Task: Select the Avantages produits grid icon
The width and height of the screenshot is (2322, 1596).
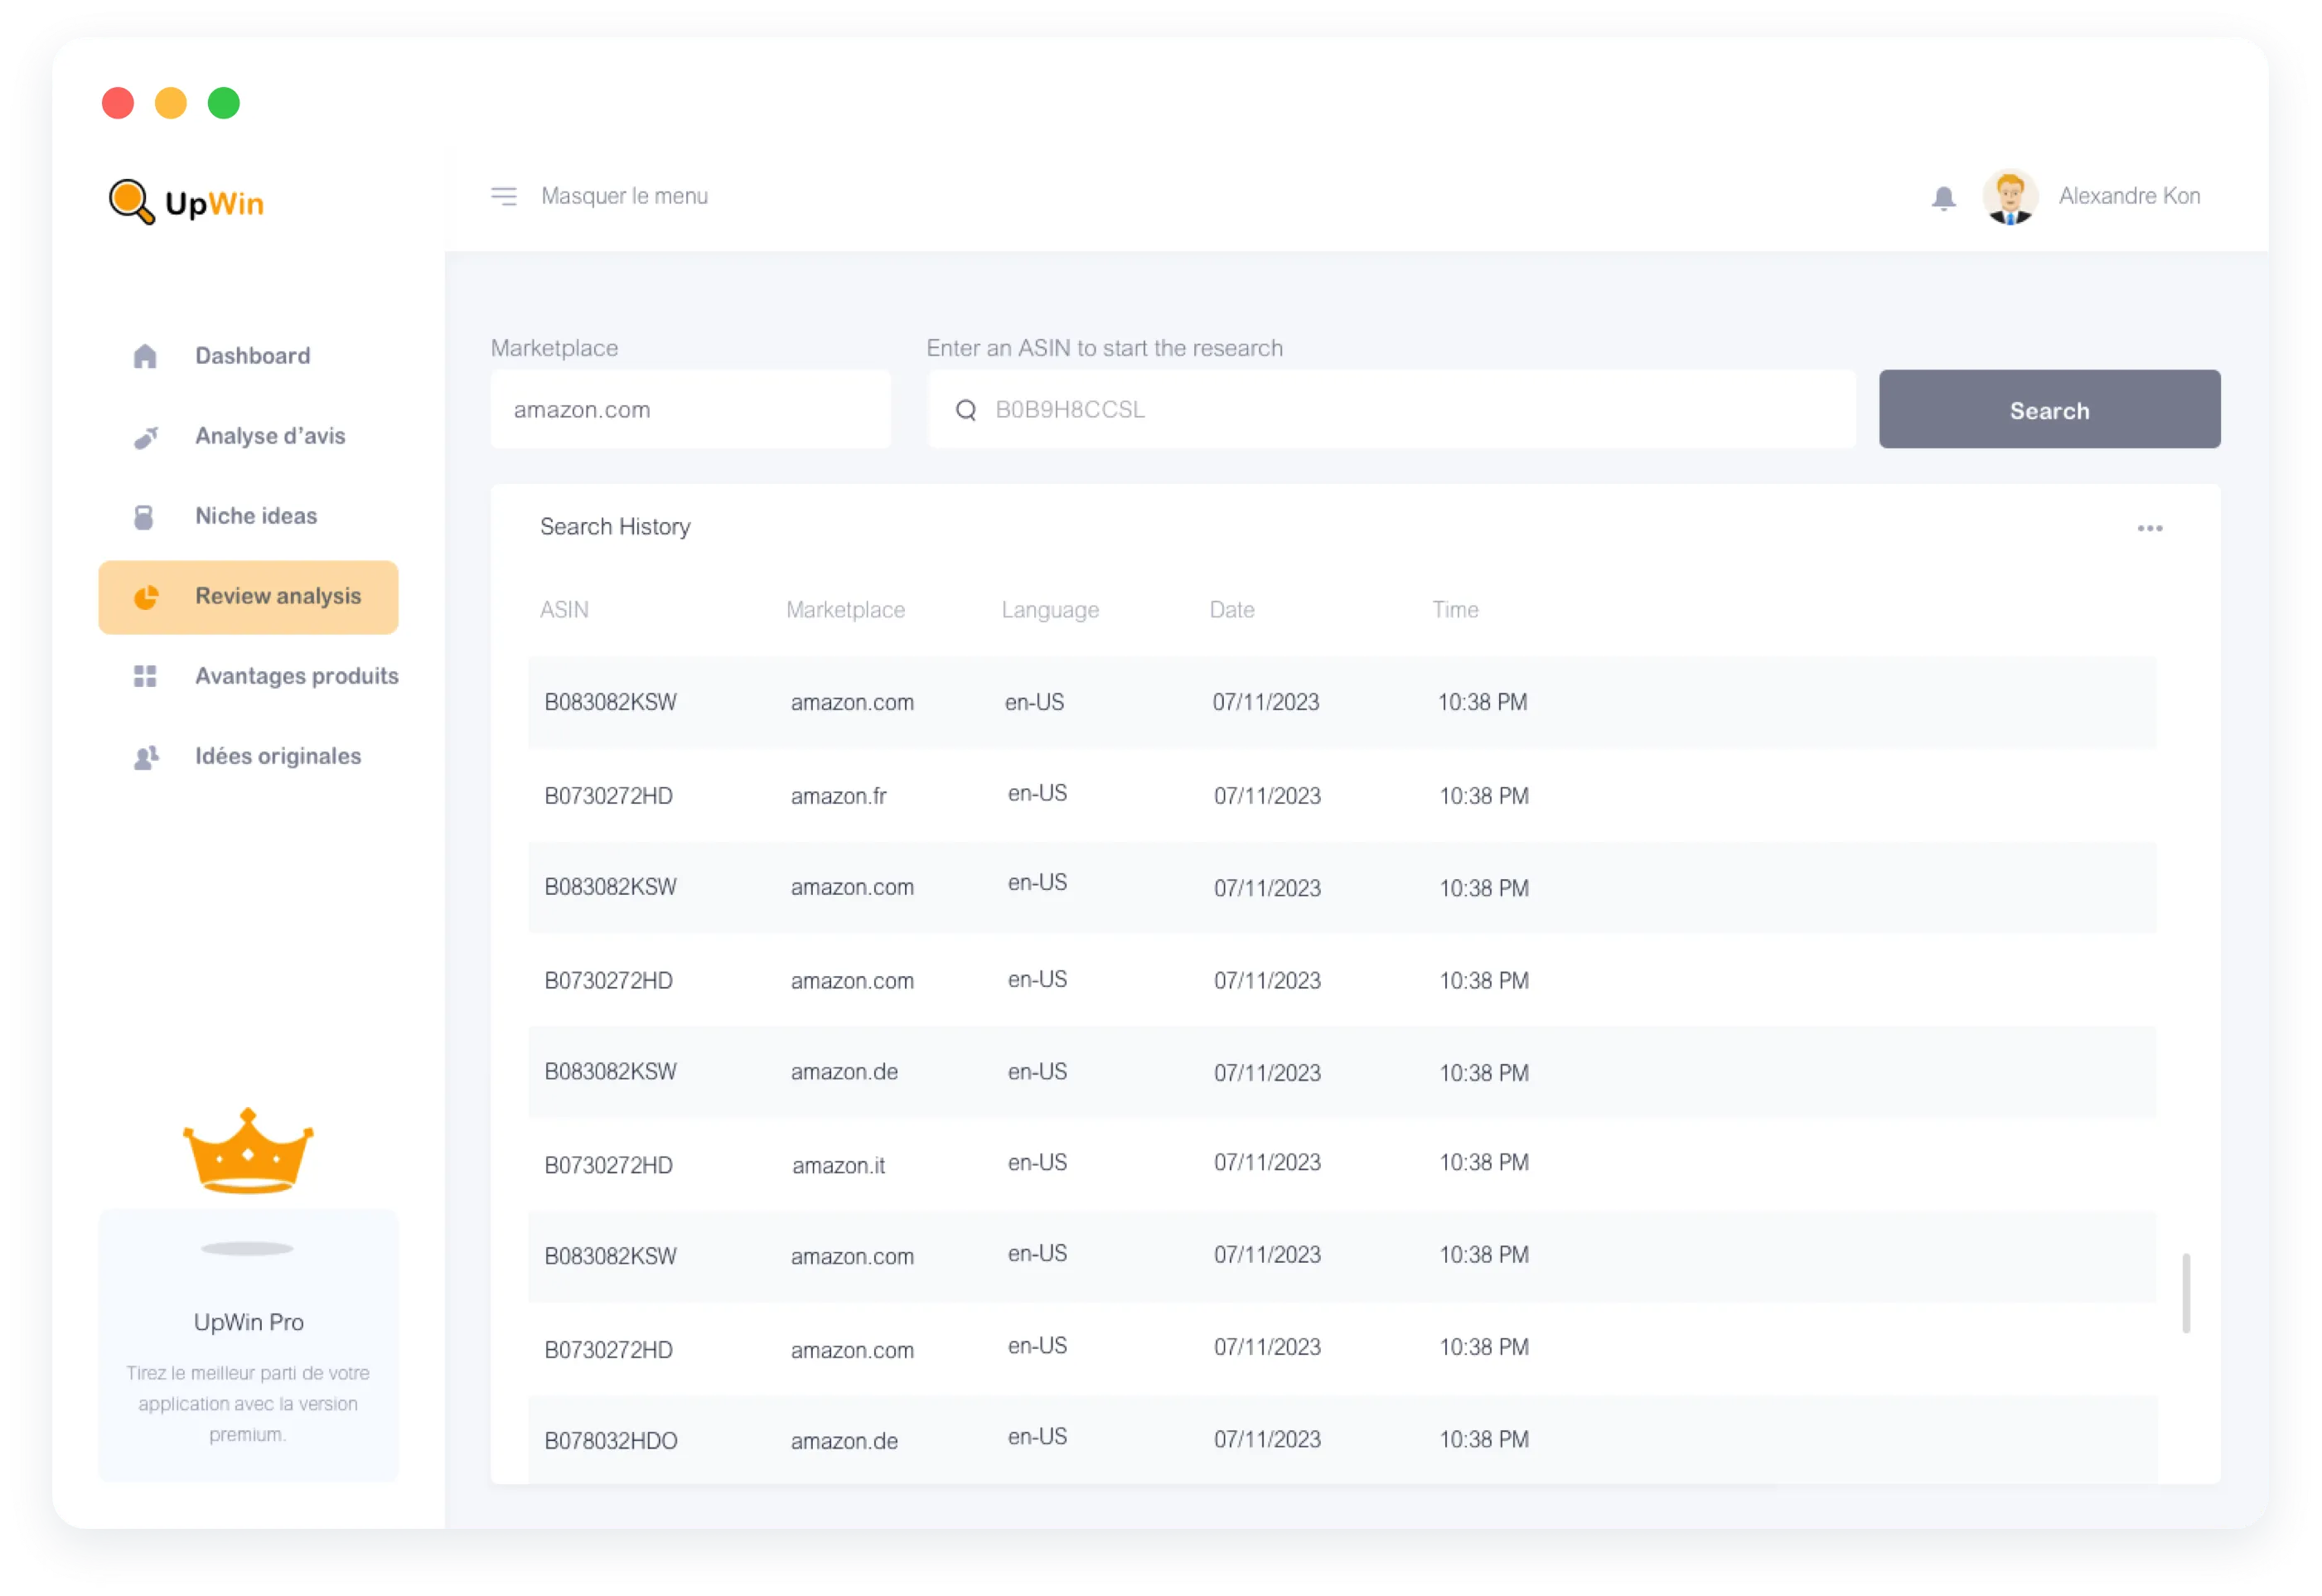Action: point(145,676)
